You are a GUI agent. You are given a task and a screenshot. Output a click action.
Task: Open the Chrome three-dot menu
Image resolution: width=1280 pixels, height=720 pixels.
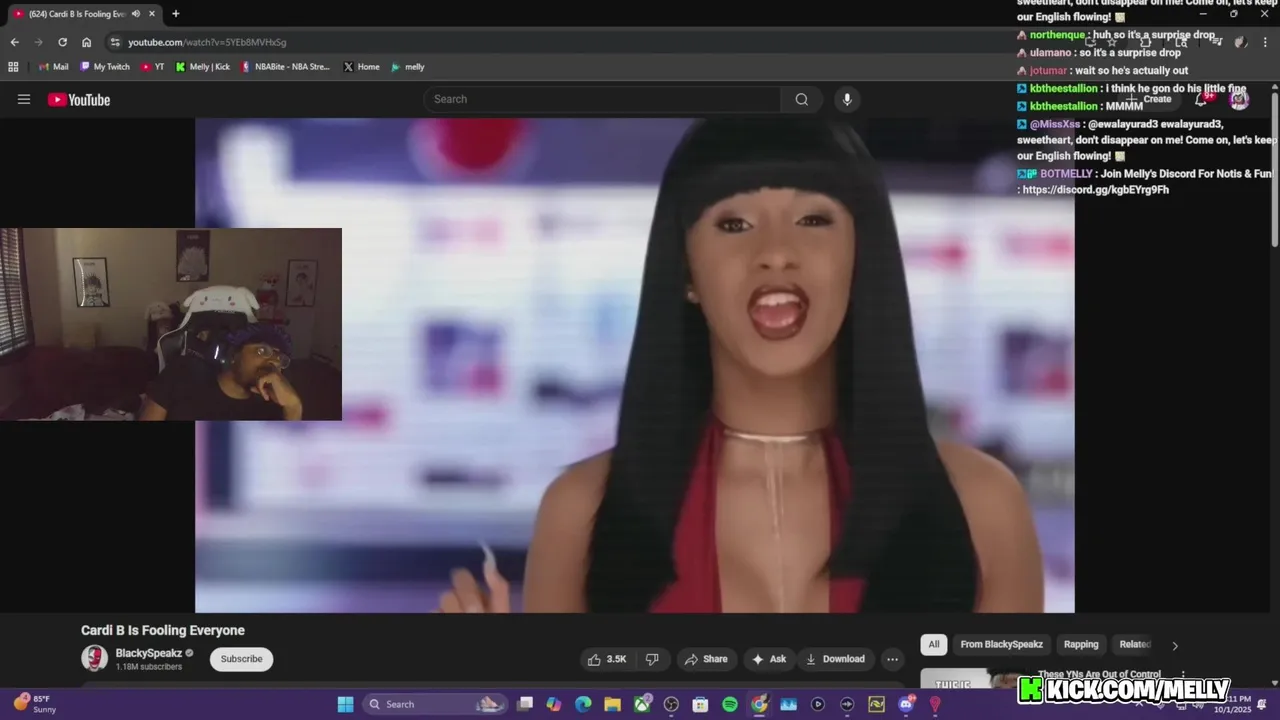pos(1265,42)
